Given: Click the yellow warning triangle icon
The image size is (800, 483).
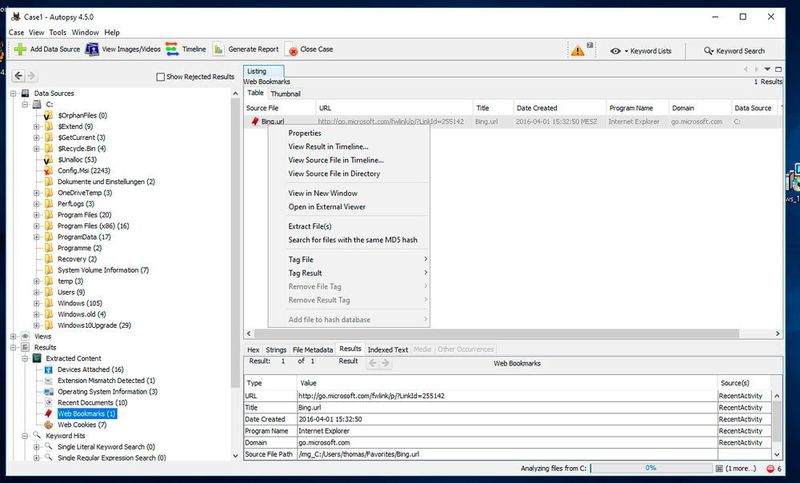Looking at the screenshot, I should coord(578,50).
